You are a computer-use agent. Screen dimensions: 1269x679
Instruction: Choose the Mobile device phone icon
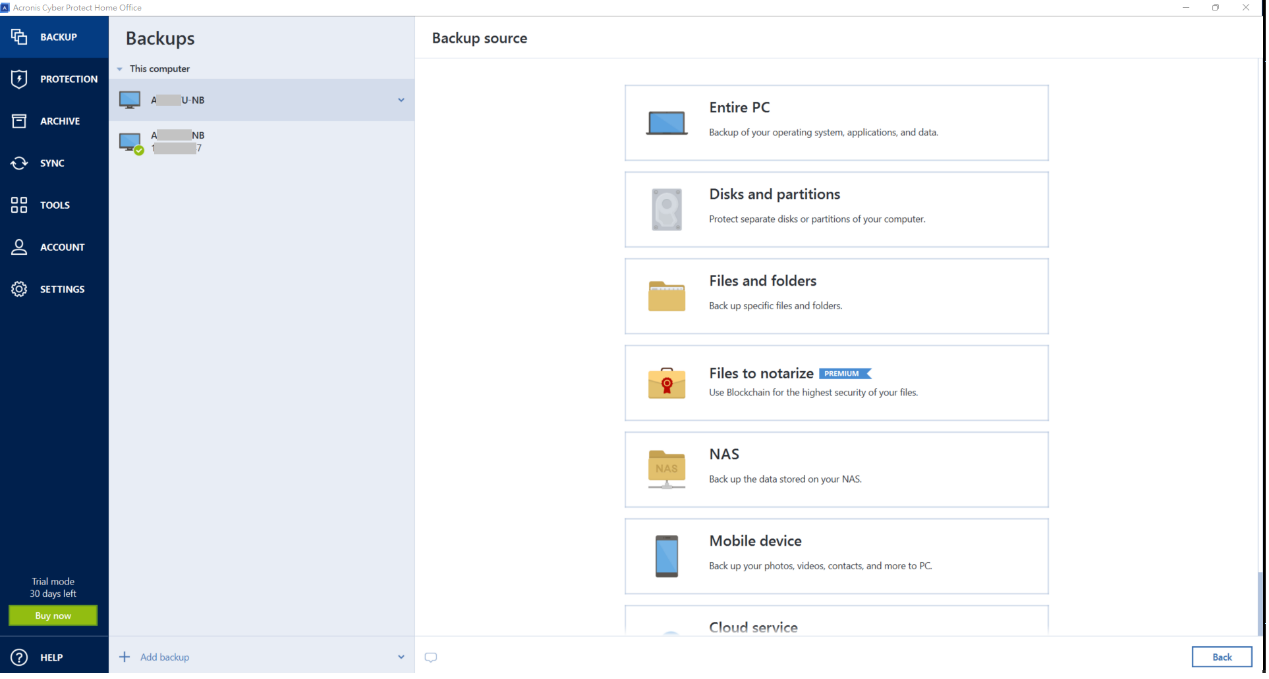[667, 556]
